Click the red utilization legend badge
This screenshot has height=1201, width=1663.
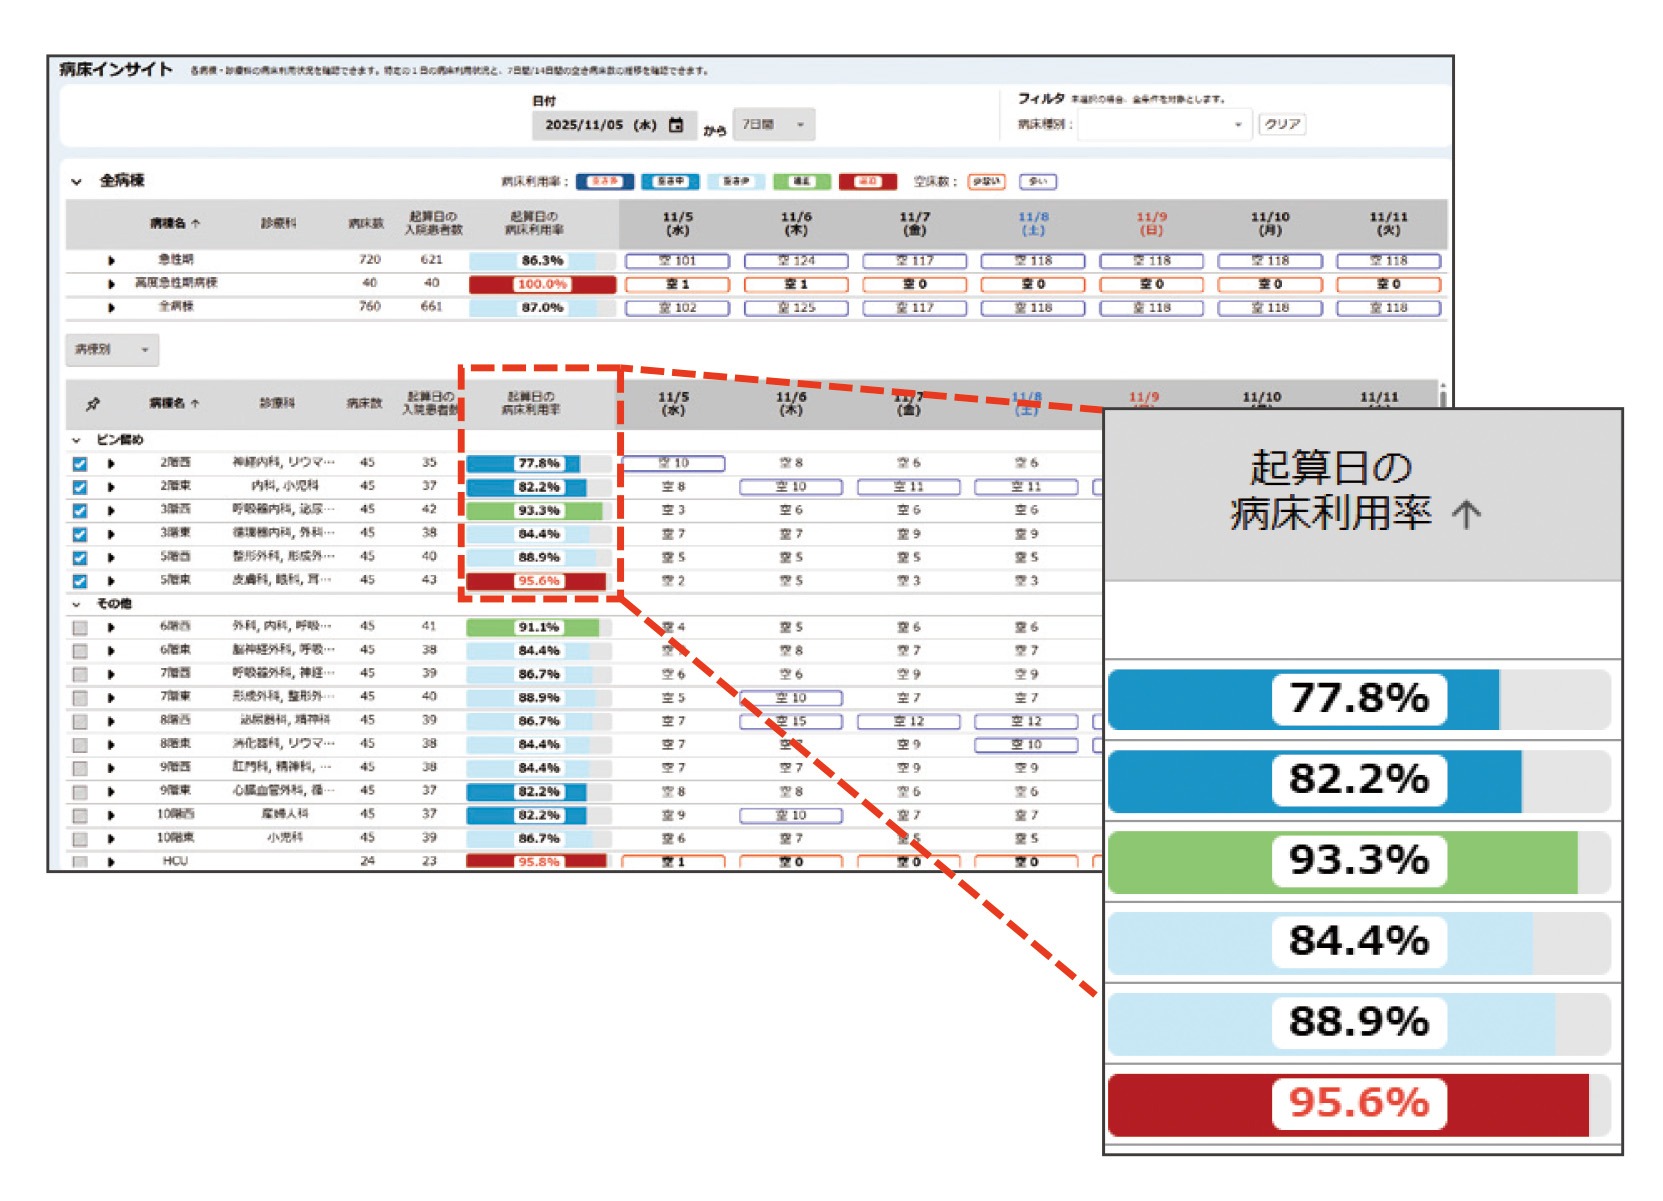point(866,181)
